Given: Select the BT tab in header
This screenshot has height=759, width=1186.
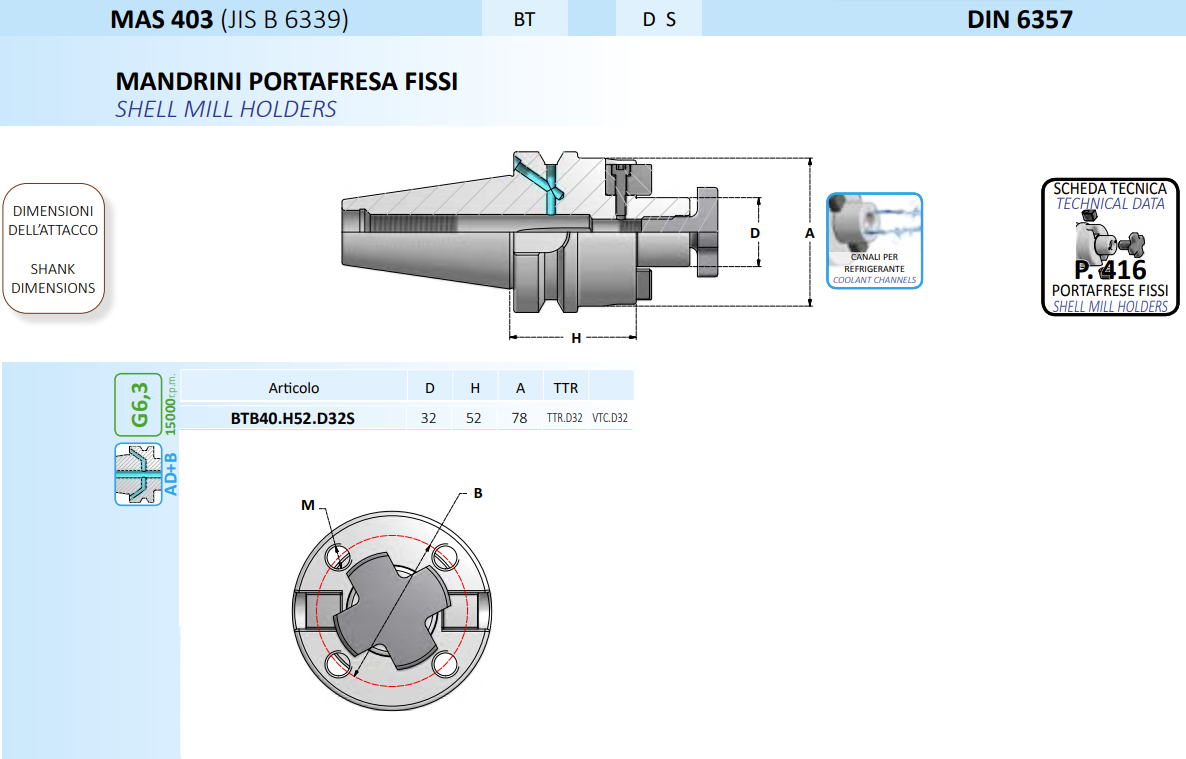Looking at the screenshot, I should (524, 19).
